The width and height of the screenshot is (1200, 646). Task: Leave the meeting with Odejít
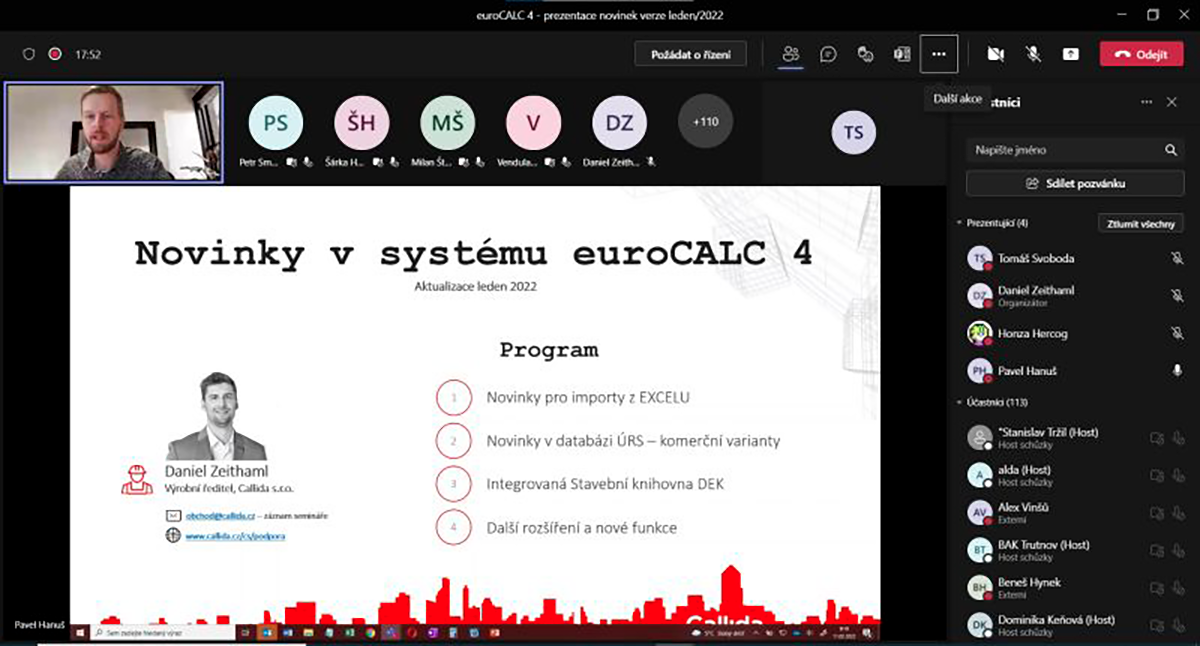[1141, 54]
